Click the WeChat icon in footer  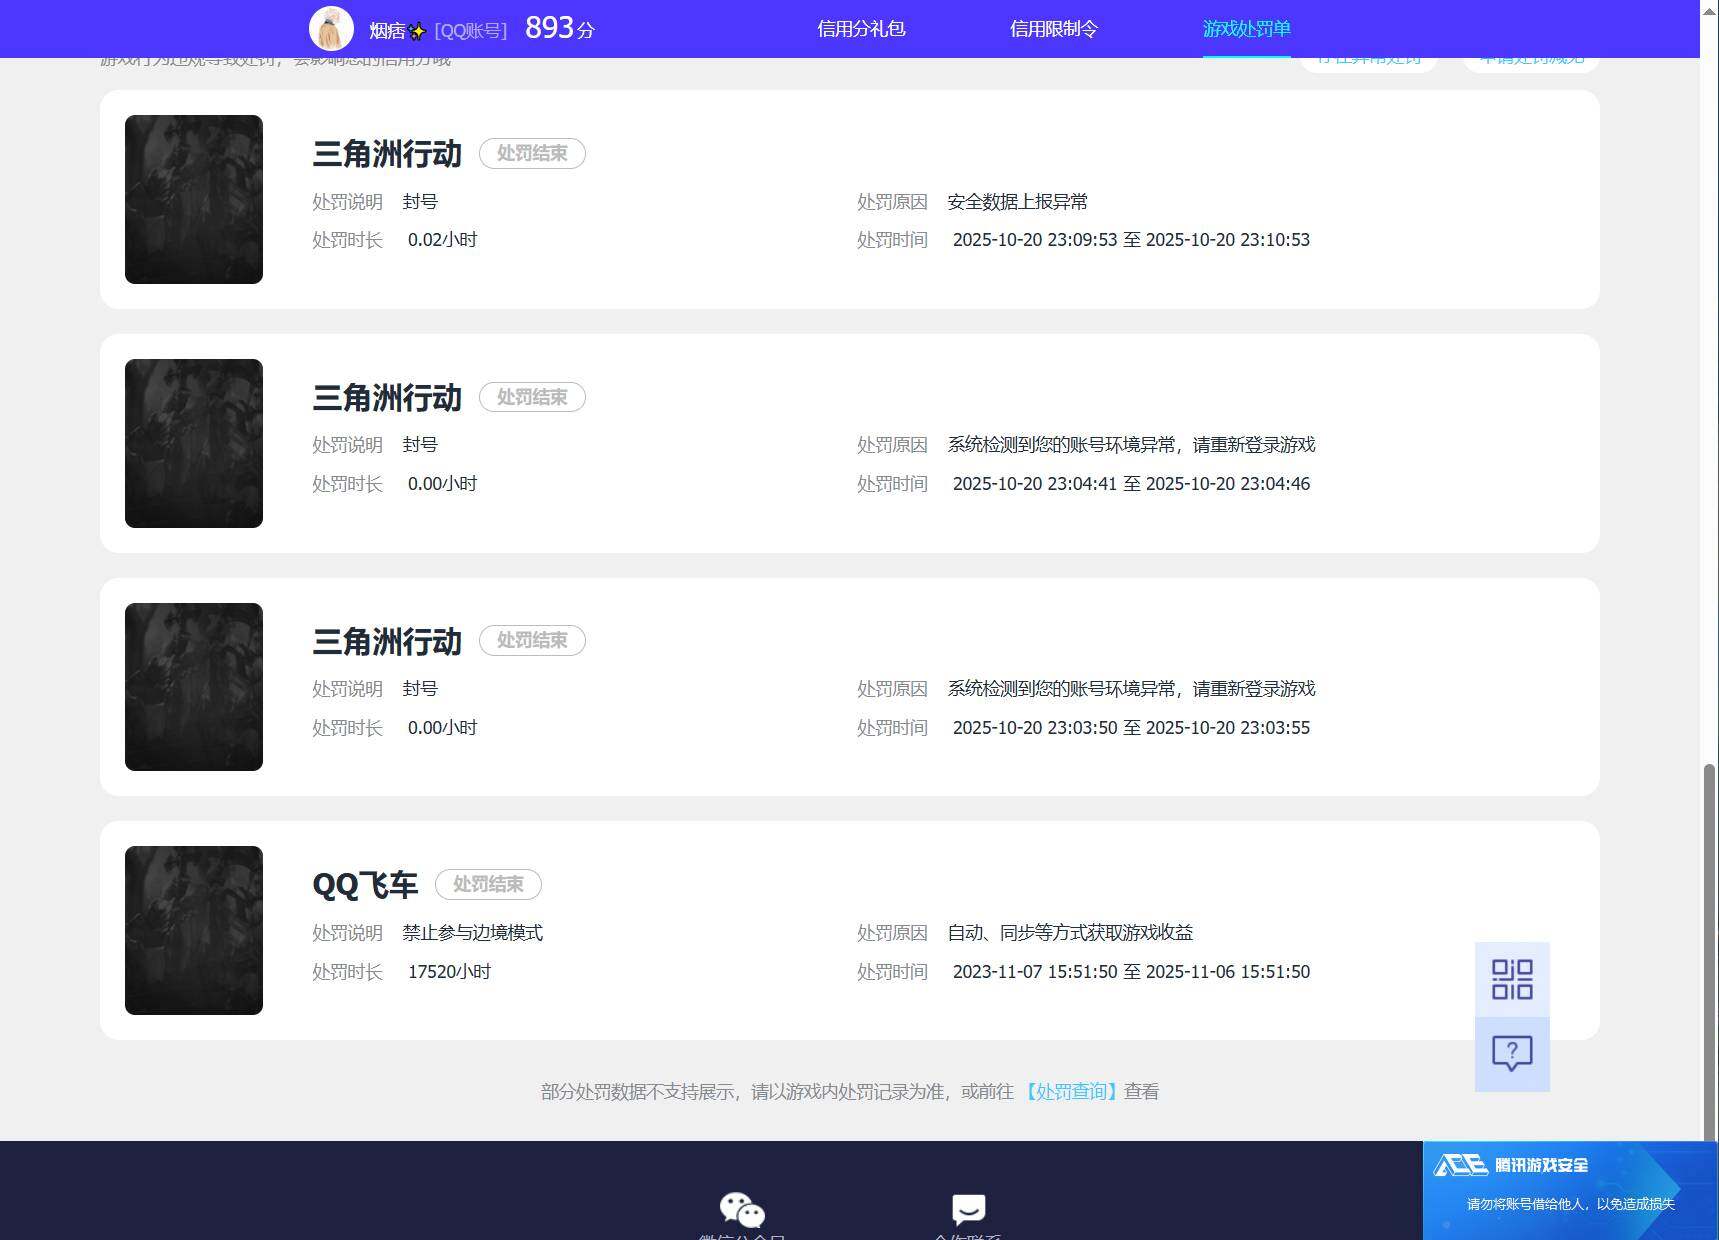(x=742, y=1210)
